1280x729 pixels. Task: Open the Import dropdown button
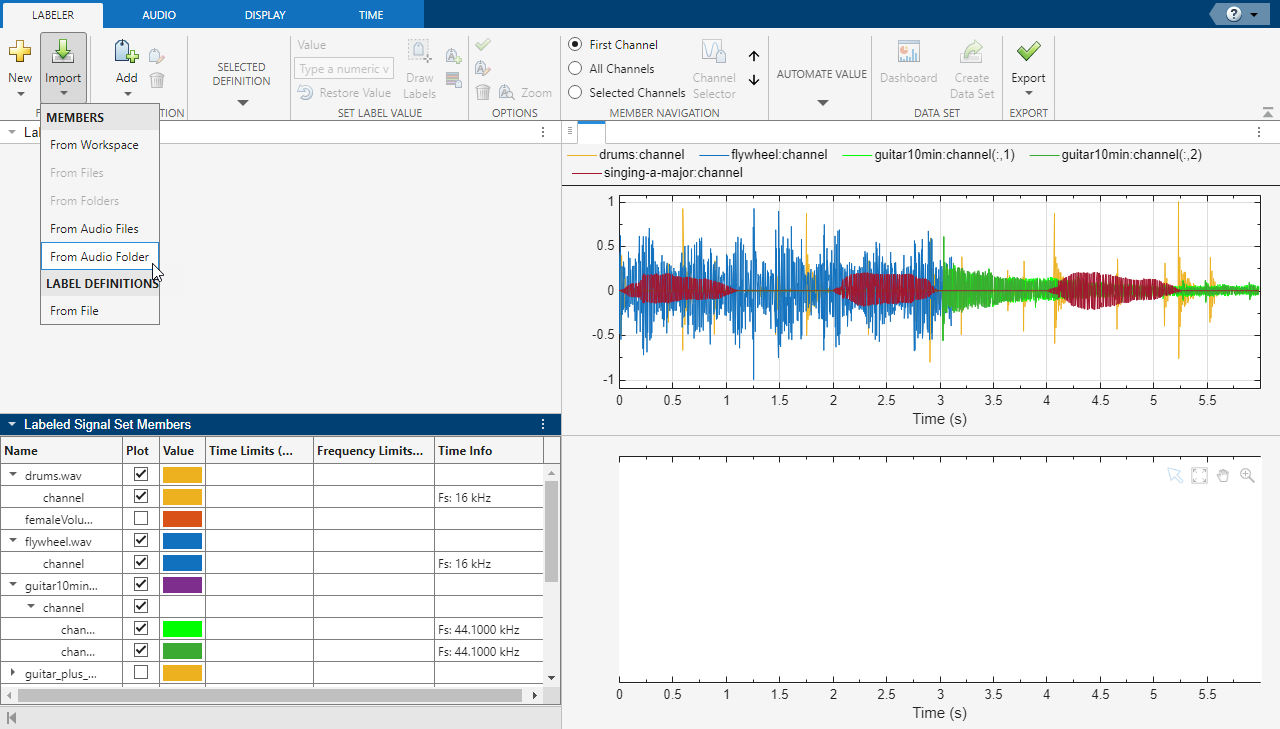[63, 68]
